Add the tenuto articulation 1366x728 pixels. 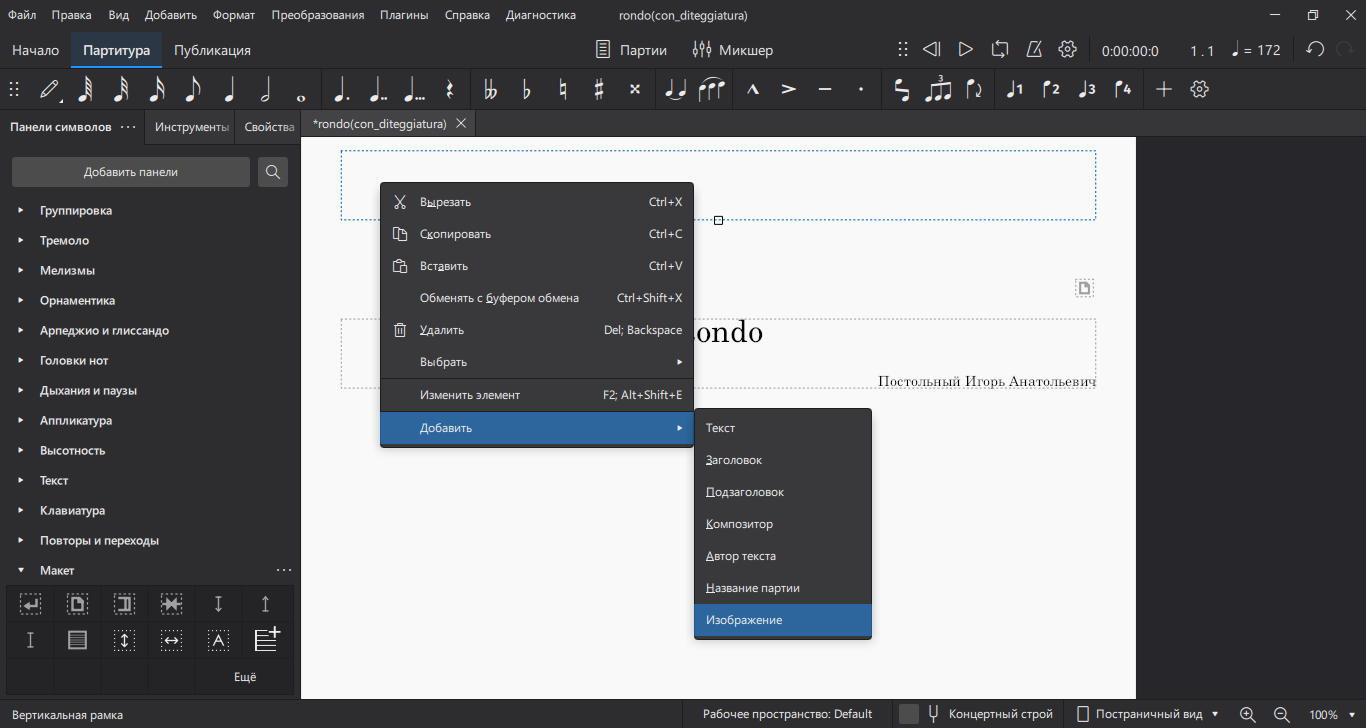pyautogui.click(x=825, y=89)
